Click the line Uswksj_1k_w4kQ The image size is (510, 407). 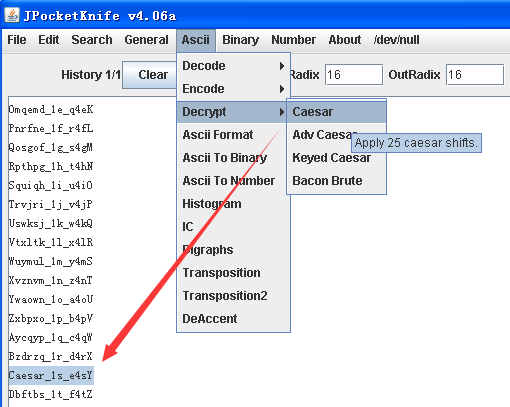[x=51, y=224]
